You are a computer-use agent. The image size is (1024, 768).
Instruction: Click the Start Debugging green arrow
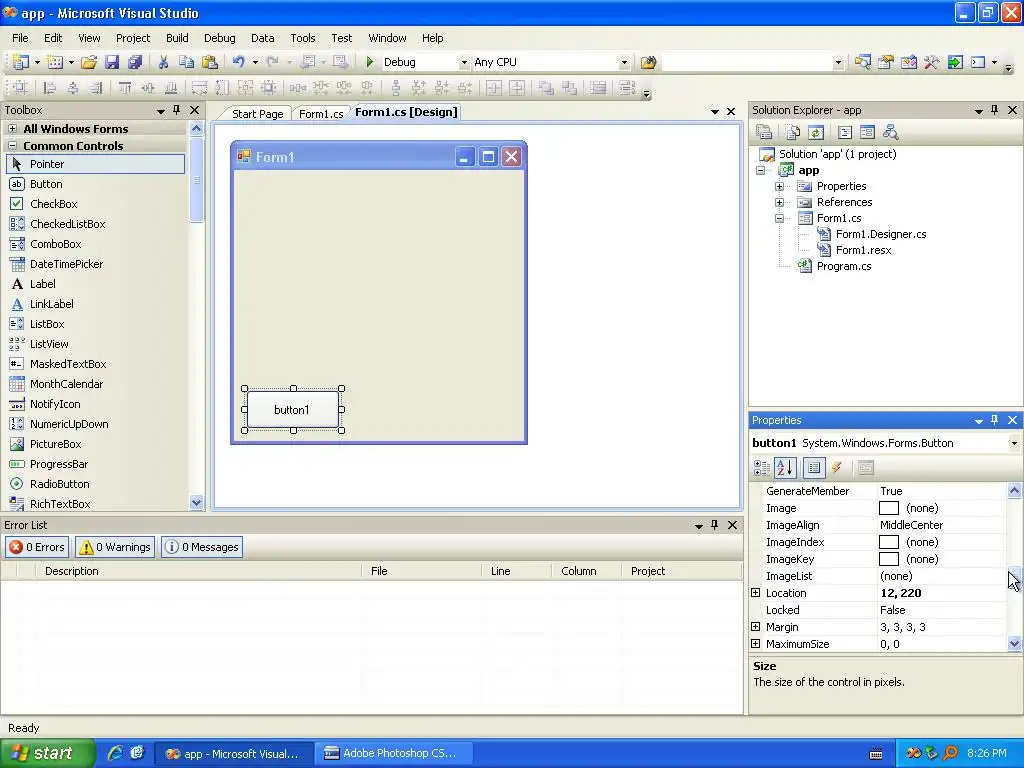coord(370,62)
